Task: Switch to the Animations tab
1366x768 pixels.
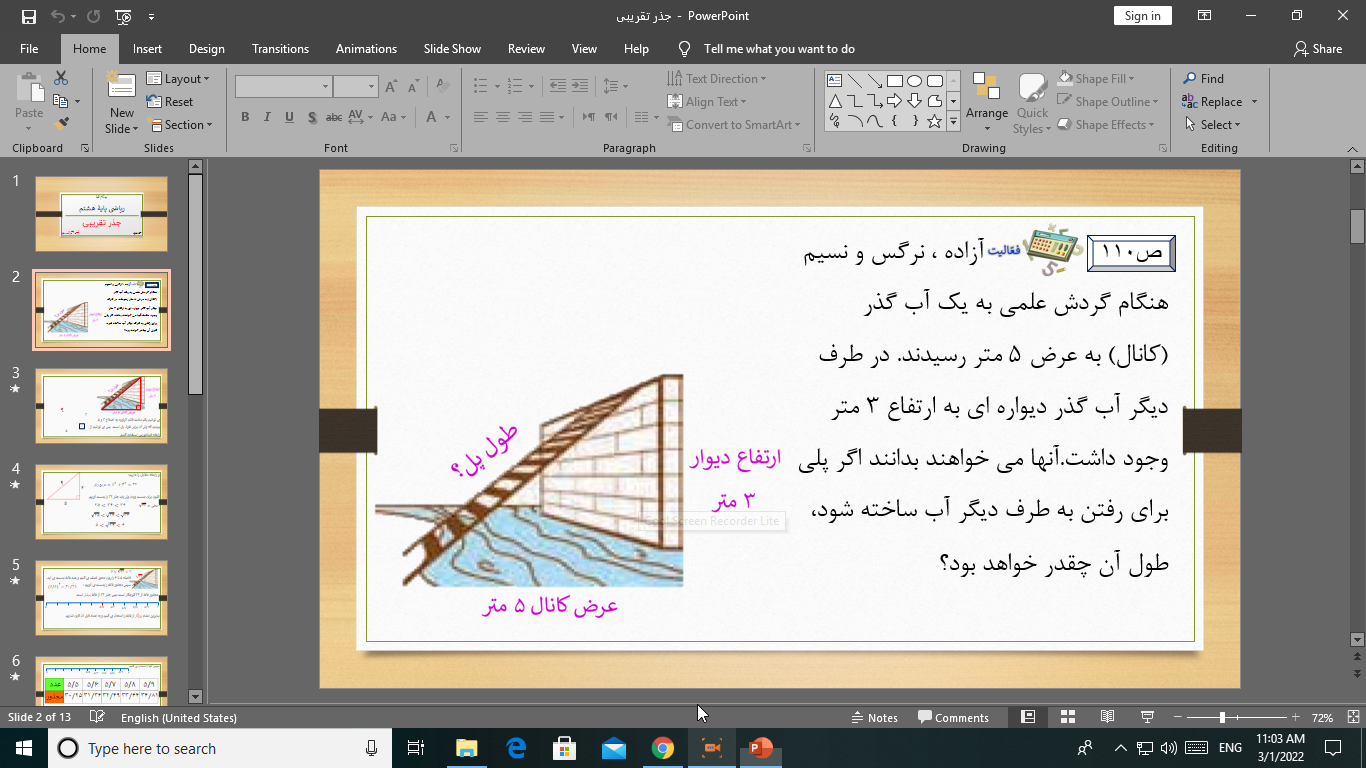Action: tap(366, 49)
